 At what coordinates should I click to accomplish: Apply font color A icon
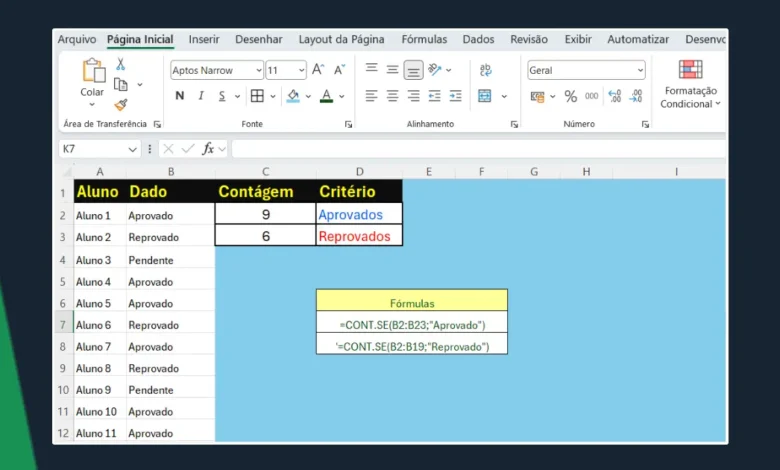pos(326,95)
